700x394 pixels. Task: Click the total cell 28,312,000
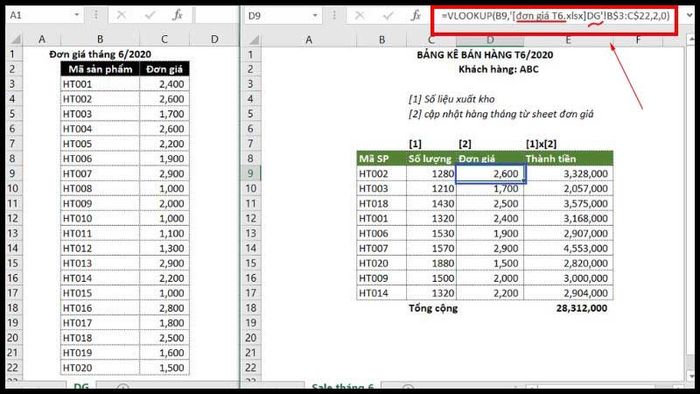[568, 308]
